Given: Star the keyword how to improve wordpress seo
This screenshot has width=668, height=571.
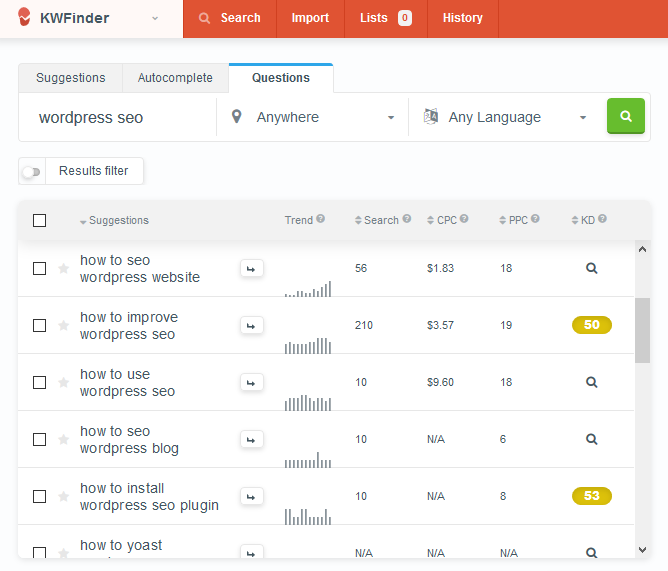Looking at the screenshot, I should (x=63, y=326).
